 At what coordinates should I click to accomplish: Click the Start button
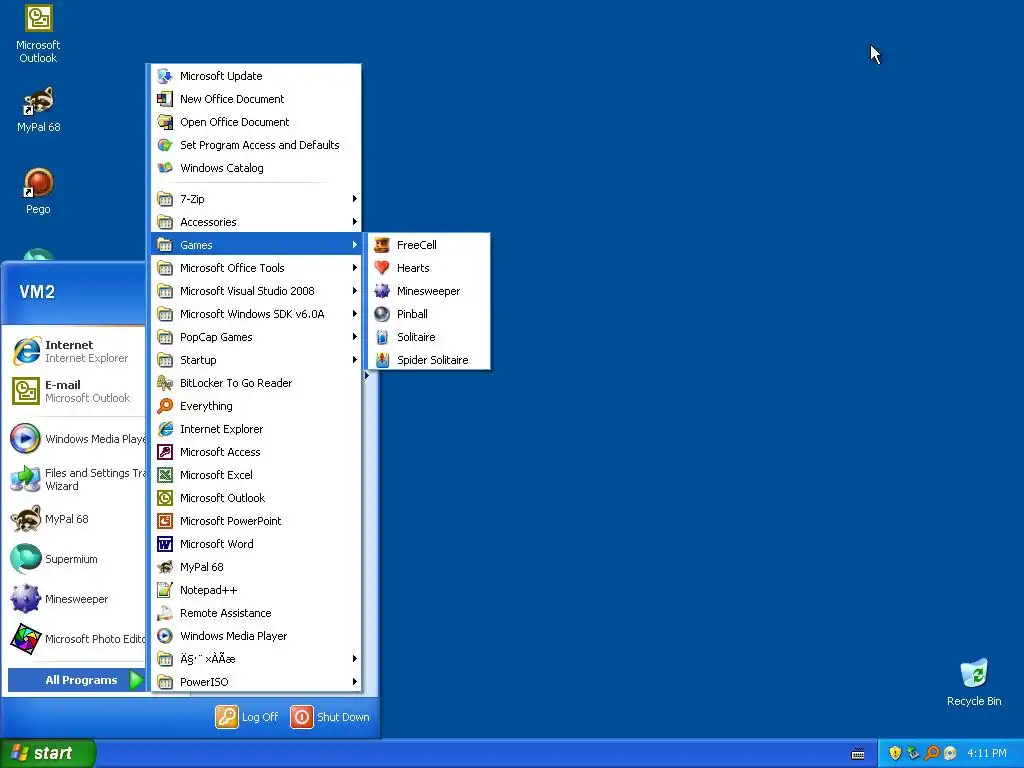point(47,753)
